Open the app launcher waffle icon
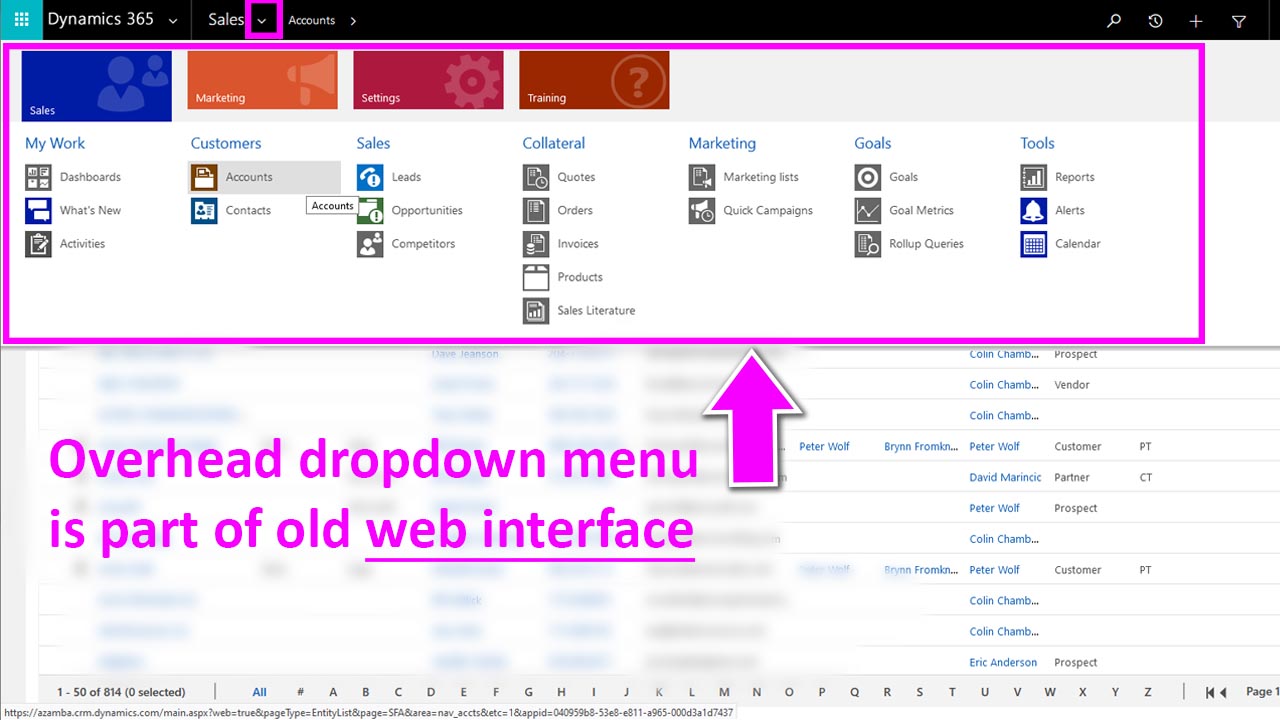 coord(21,20)
